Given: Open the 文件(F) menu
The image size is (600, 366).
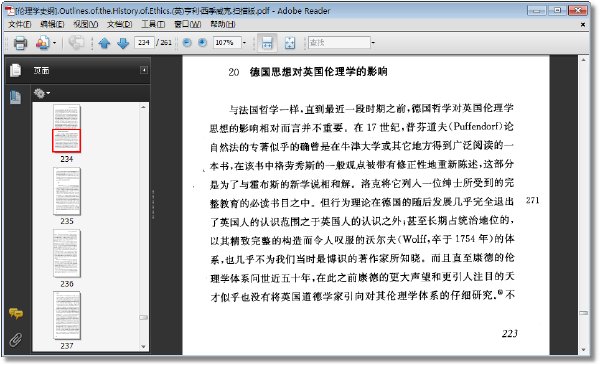Looking at the screenshot, I should [x=20, y=24].
